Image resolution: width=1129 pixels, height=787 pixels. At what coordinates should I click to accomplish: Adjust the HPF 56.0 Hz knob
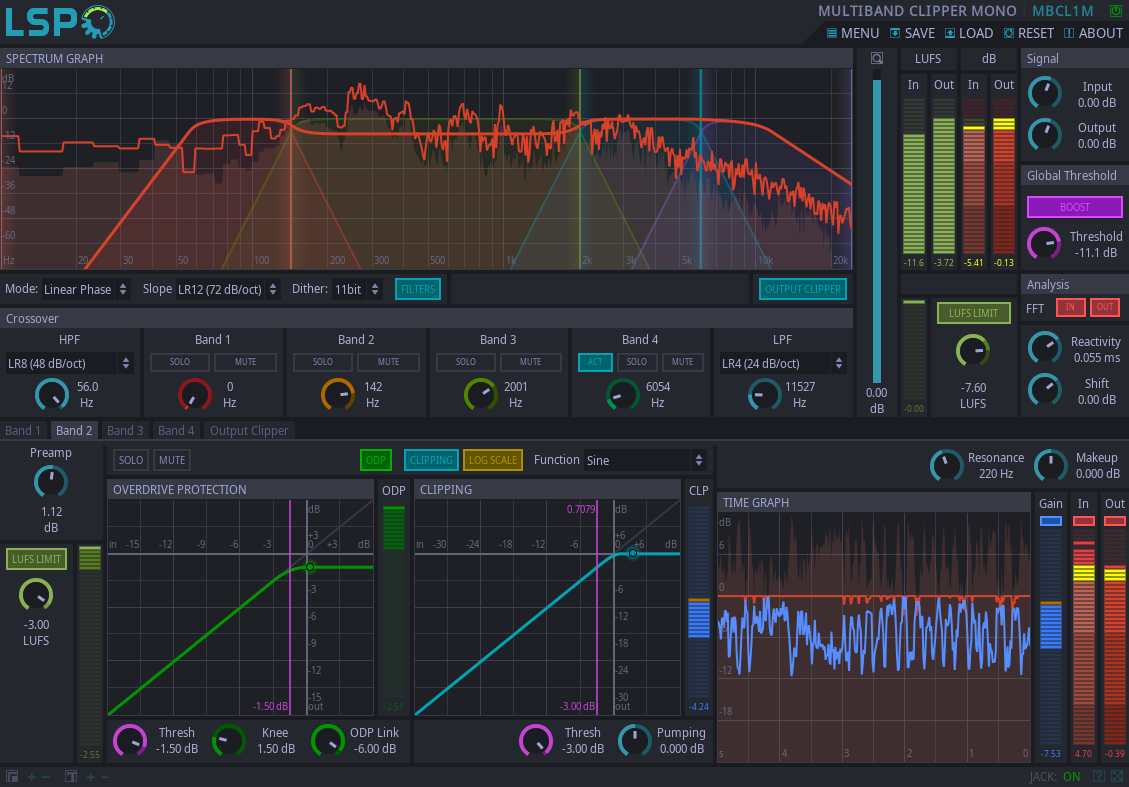pyautogui.click(x=52, y=395)
